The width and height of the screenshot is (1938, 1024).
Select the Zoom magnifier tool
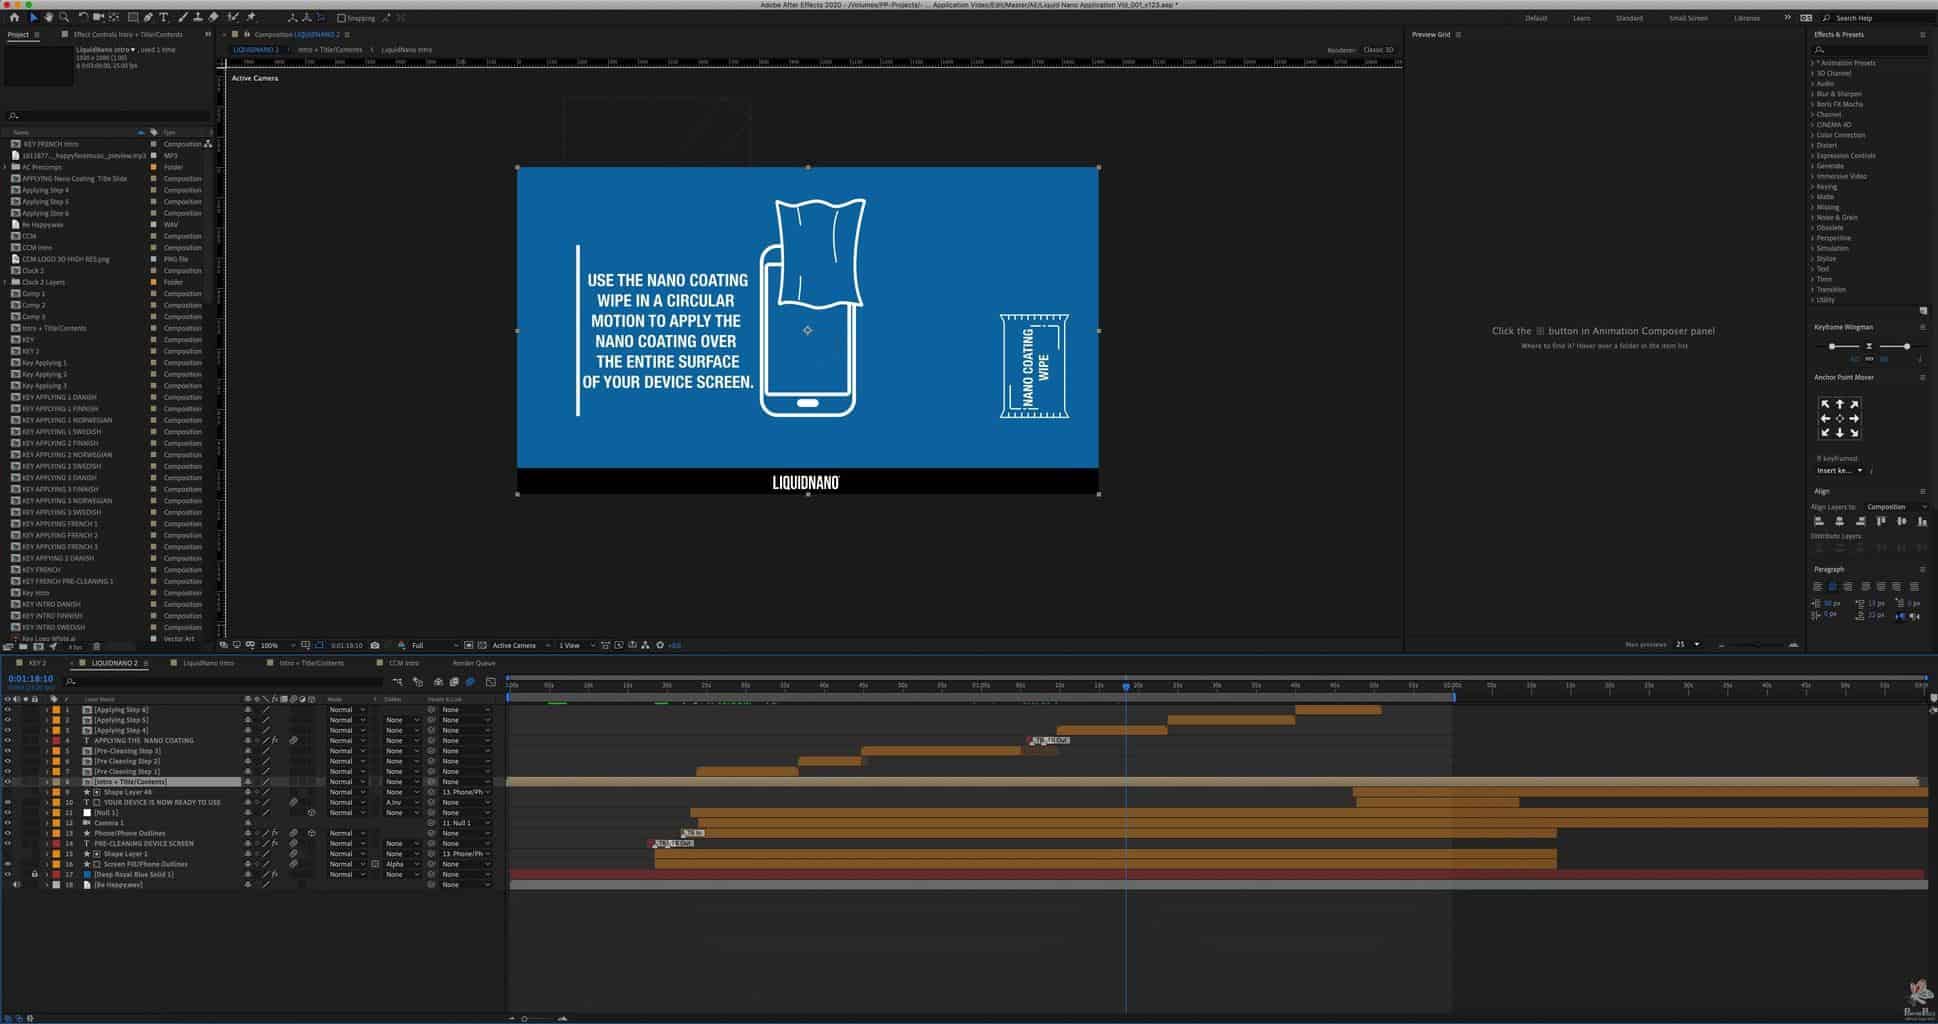64,17
